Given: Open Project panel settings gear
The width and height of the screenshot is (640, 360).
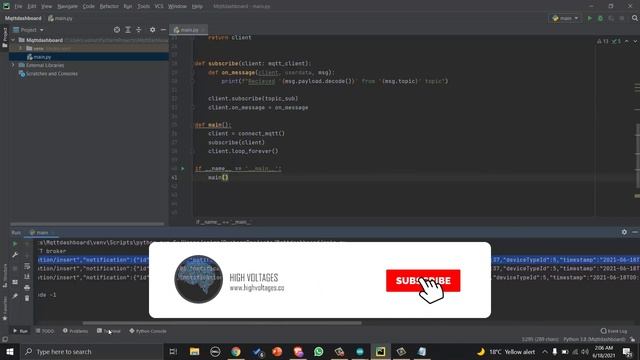Looking at the screenshot, I should click(x=152, y=30).
